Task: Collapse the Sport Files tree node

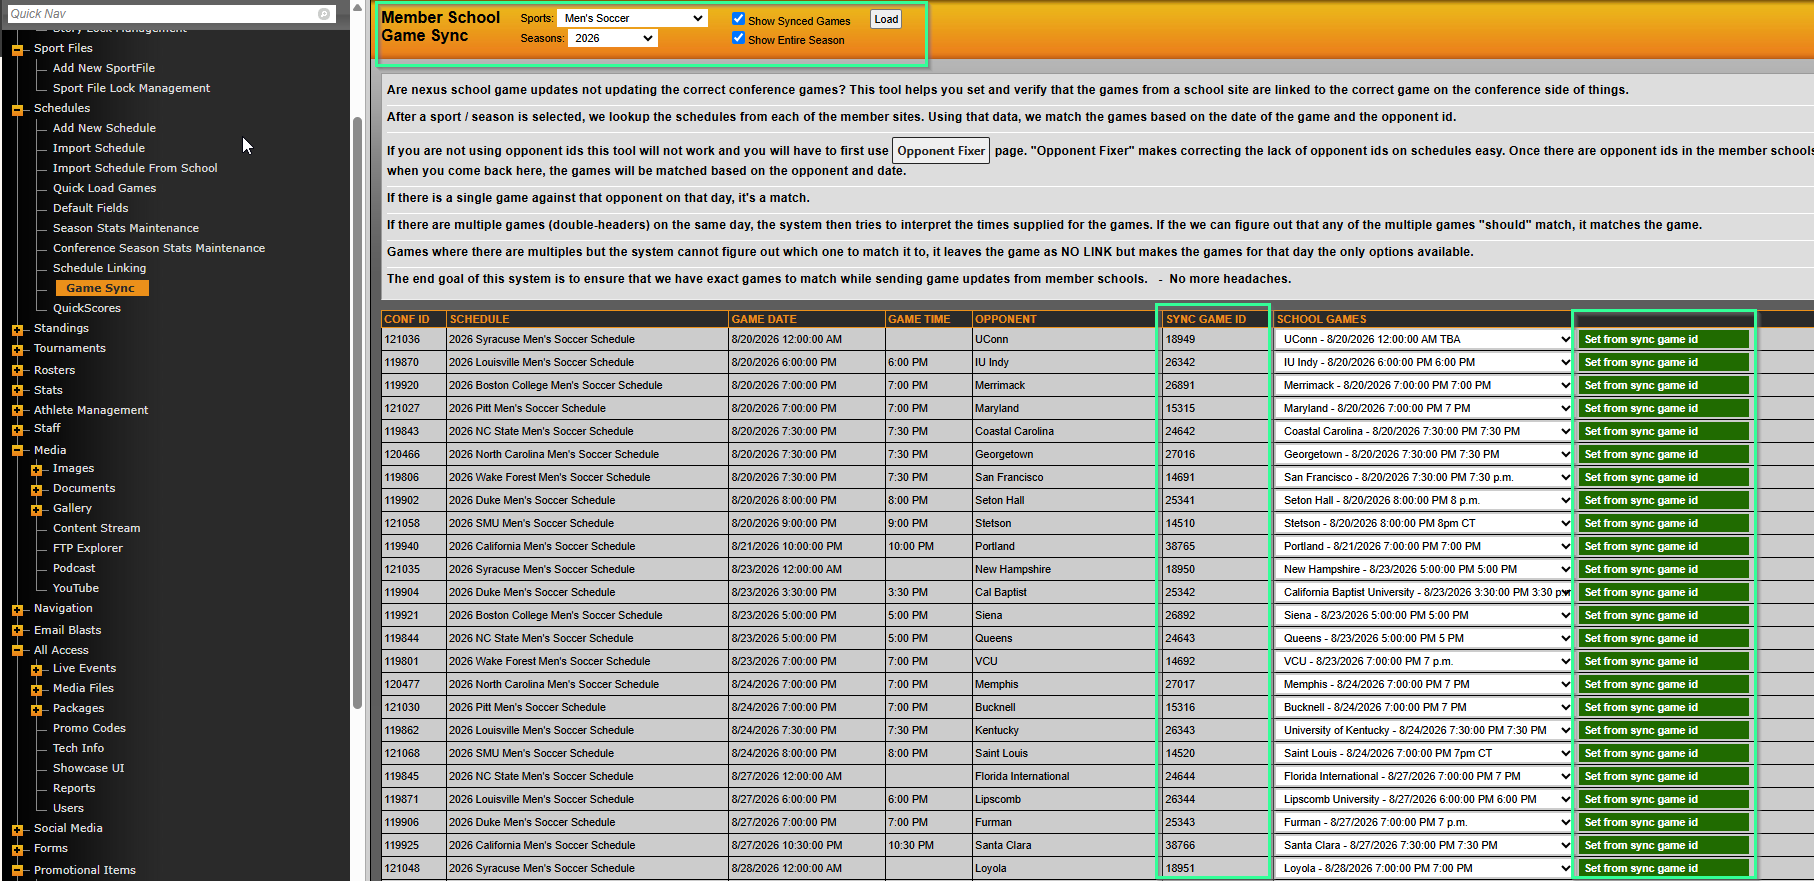Action: pos(17,49)
